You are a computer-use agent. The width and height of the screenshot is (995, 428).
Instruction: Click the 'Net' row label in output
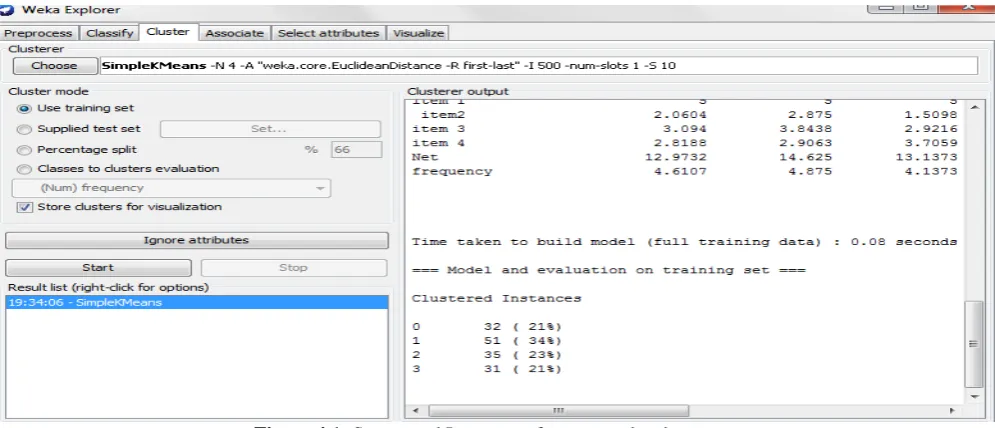tap(425, 157)
